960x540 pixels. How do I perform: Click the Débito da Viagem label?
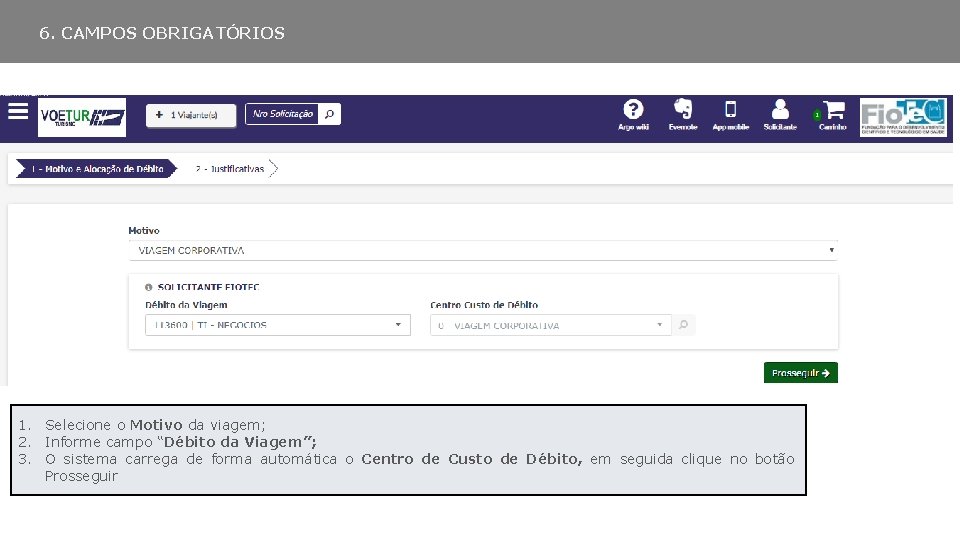pyautogui.click(x=186, y=305)
